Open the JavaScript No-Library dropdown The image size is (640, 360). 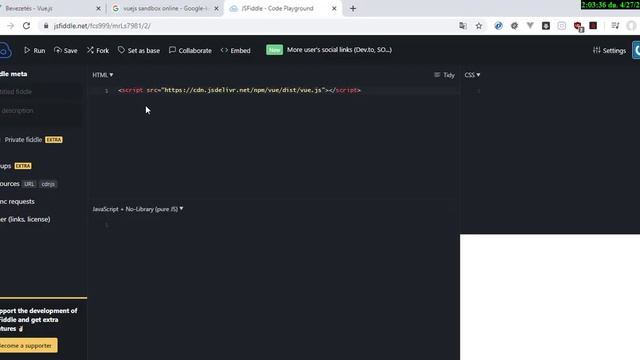[x=138, y=209]
